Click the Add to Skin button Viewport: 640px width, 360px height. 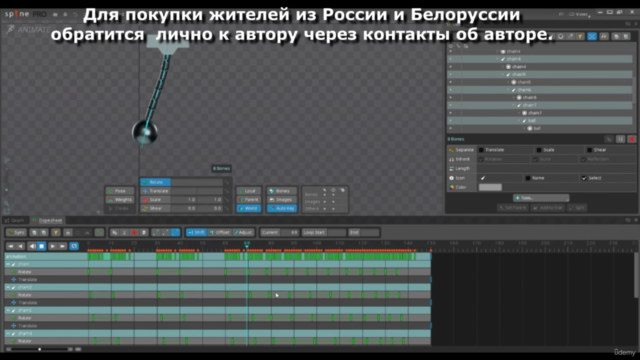[548, 208]
